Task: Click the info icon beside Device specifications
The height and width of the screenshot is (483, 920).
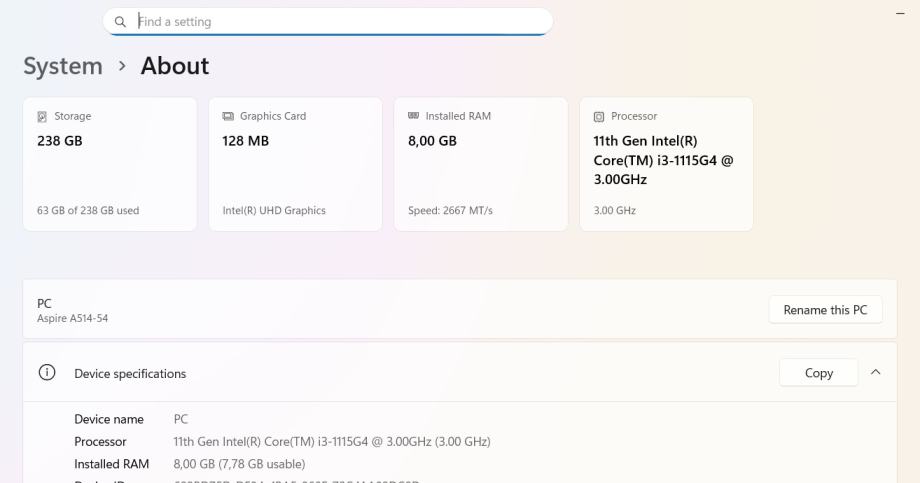Action: (x=46, y=373)
